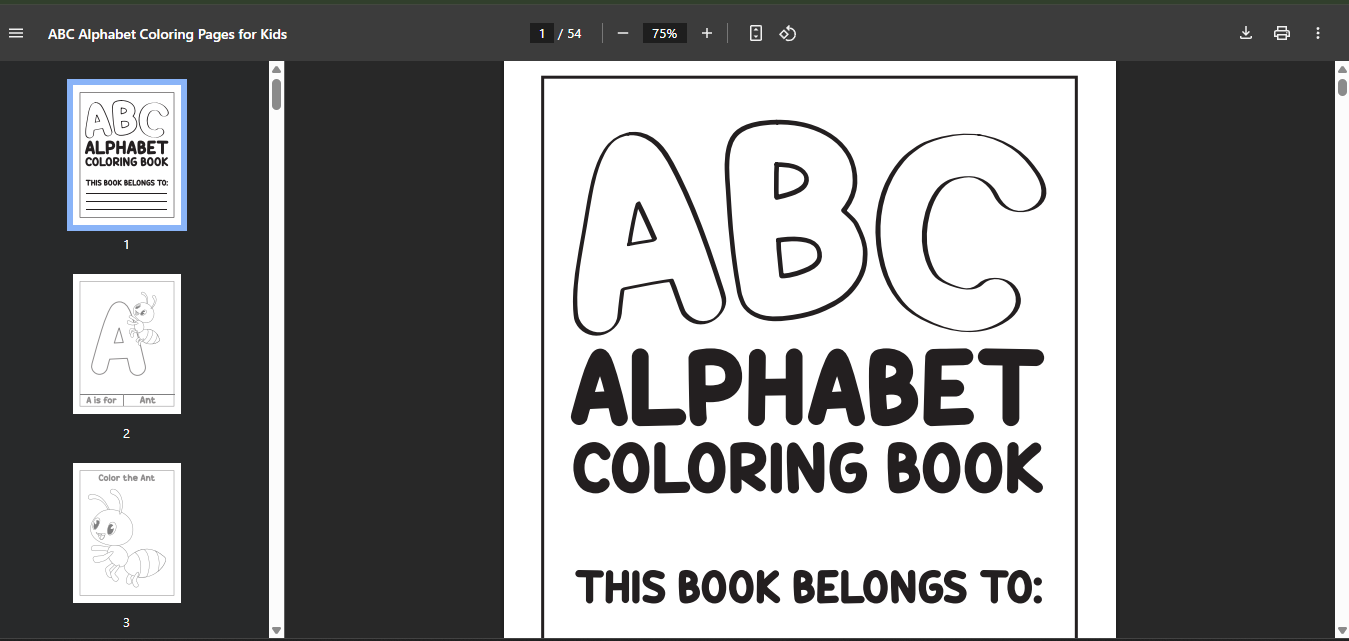Click the thumbnail sidebar scroll down arrow
Screen dimensions: 1349x641
277,630
